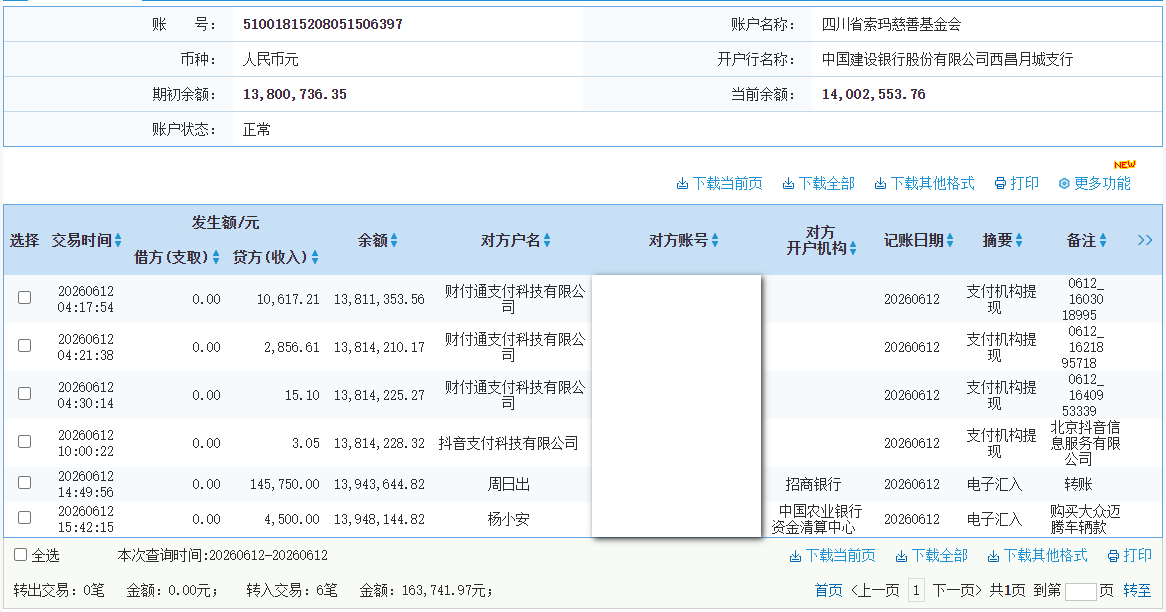Select the 15:42:15 transaction checkbox
Viewport: 1166px width, 612px height.
coord(25,518)
